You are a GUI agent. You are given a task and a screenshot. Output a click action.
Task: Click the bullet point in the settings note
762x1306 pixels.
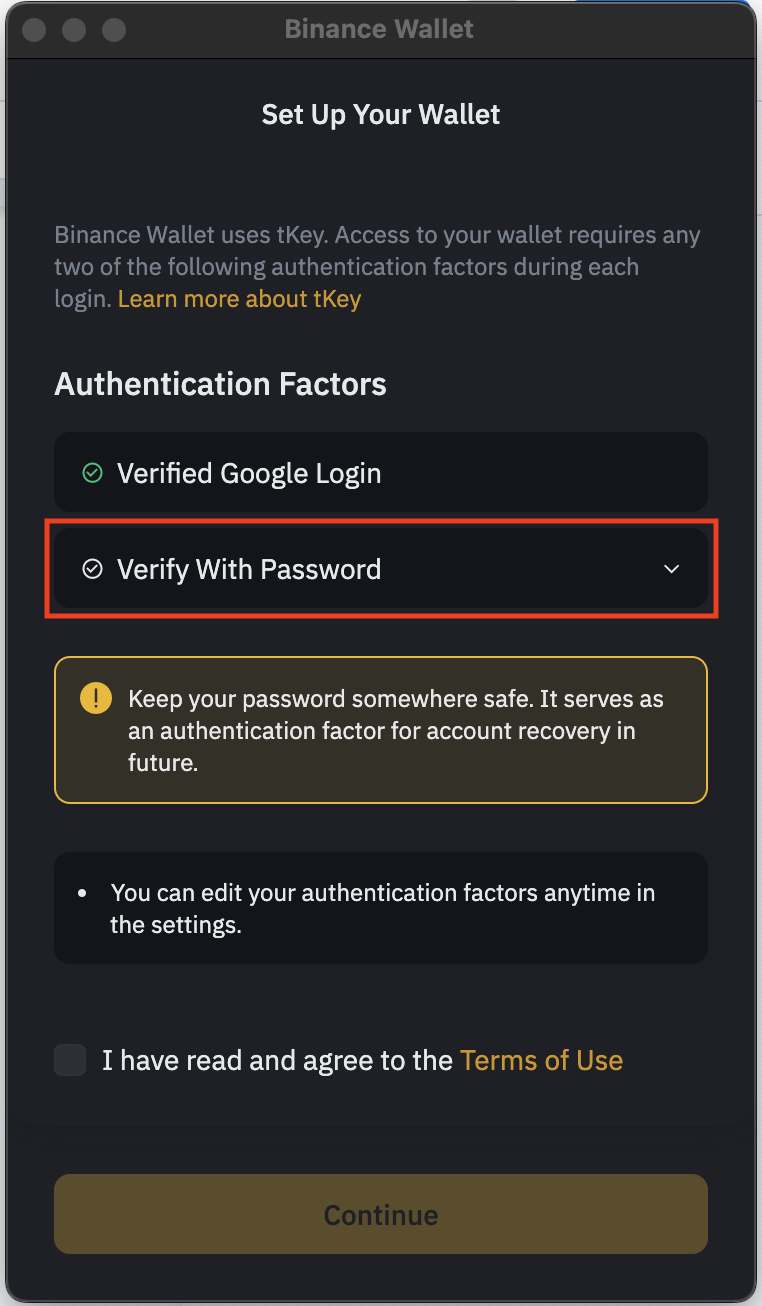coord(84,893)
